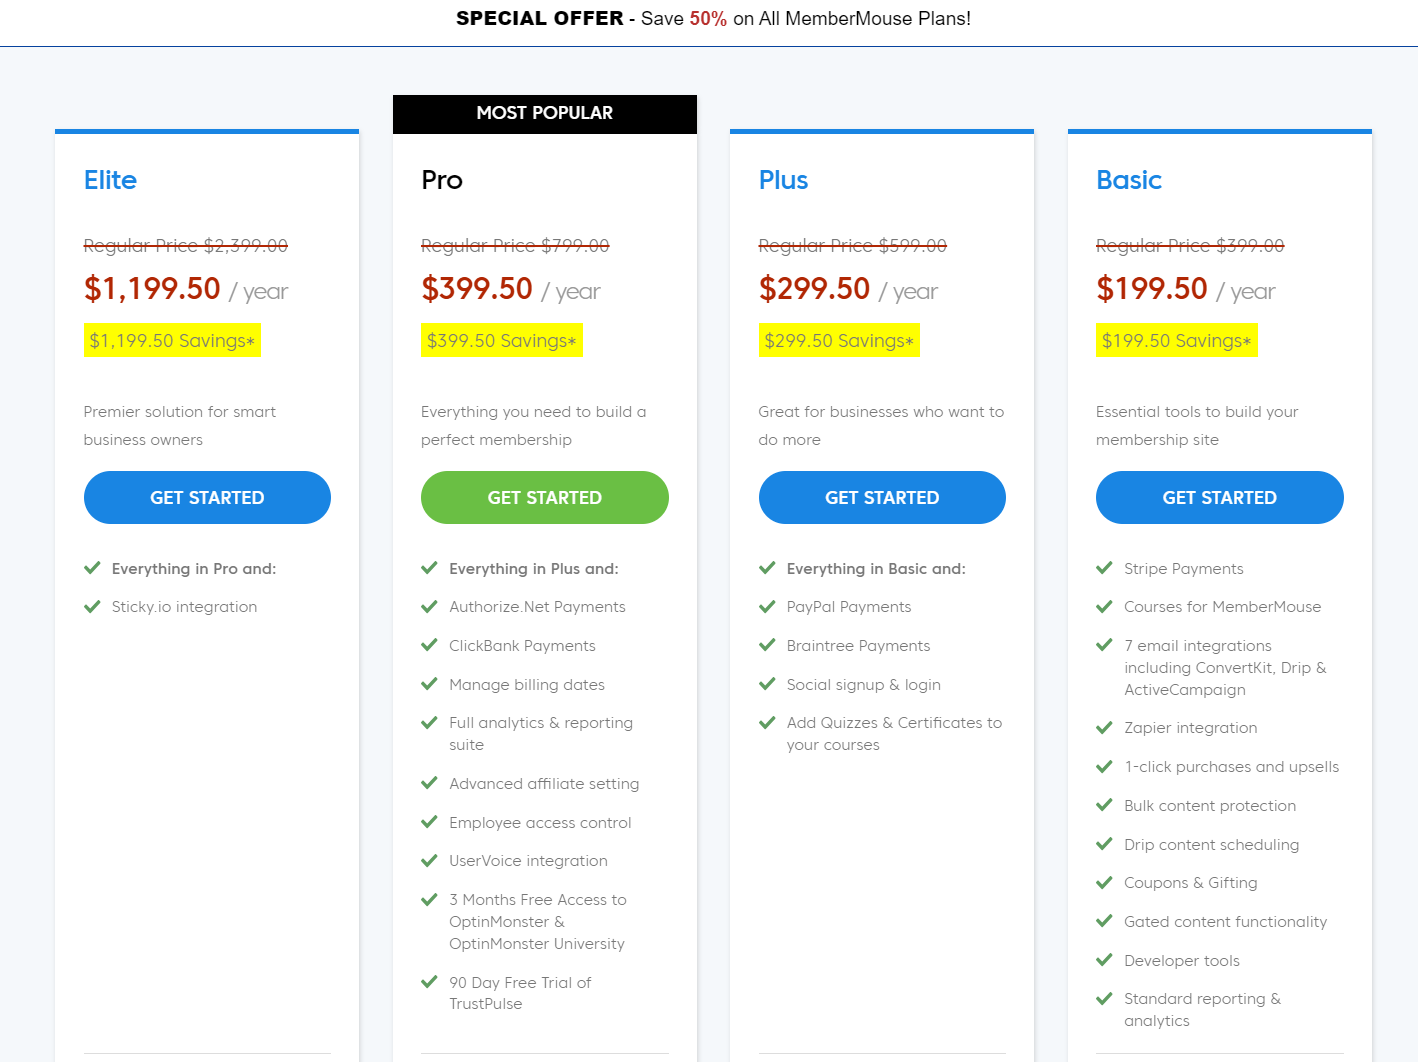Click Get Started for the Elite plan
The image size is (1418, 1062).
pyautogui.click(x=207, y=497)
